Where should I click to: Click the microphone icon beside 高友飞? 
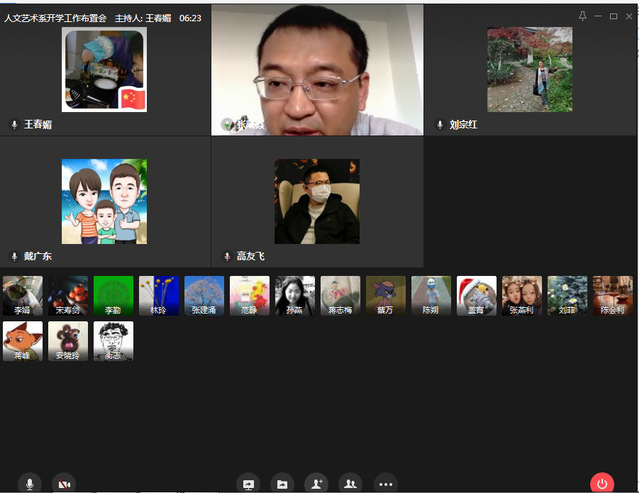(x=227, y=256)
